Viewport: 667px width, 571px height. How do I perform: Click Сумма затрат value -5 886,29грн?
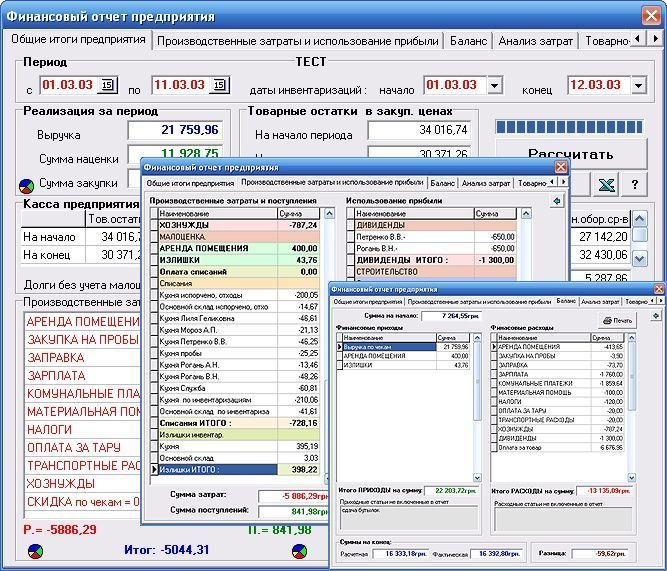tap(294, 496)
